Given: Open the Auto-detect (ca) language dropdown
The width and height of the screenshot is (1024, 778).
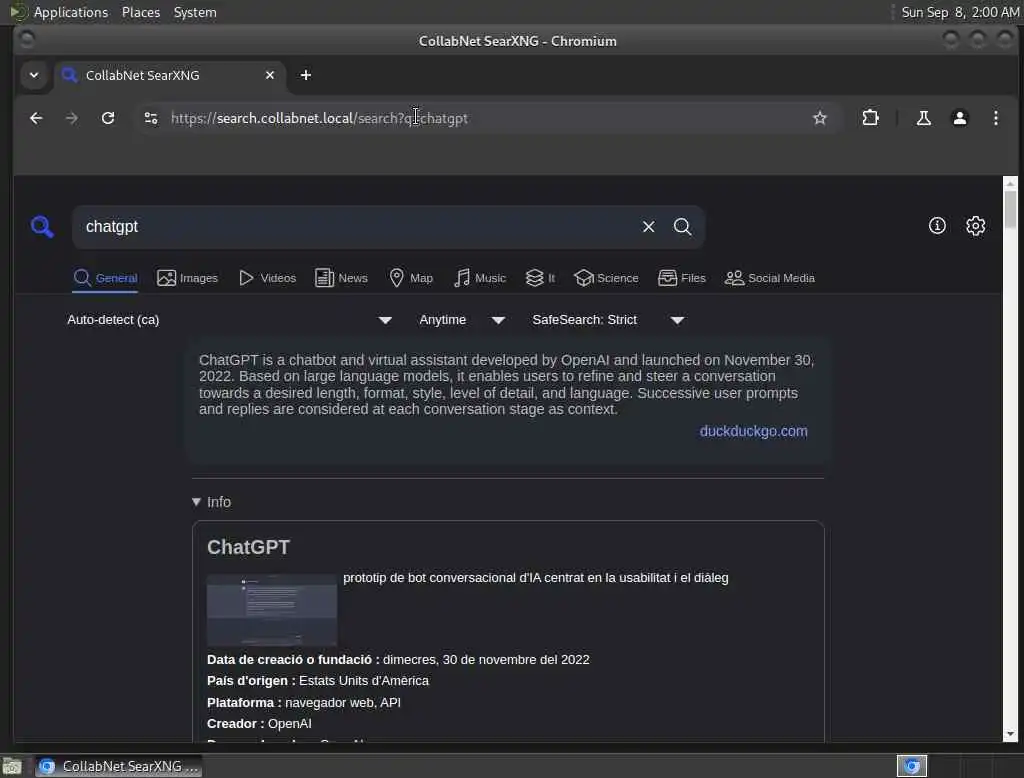Looking at the screenshot, I should click(229, 320).
